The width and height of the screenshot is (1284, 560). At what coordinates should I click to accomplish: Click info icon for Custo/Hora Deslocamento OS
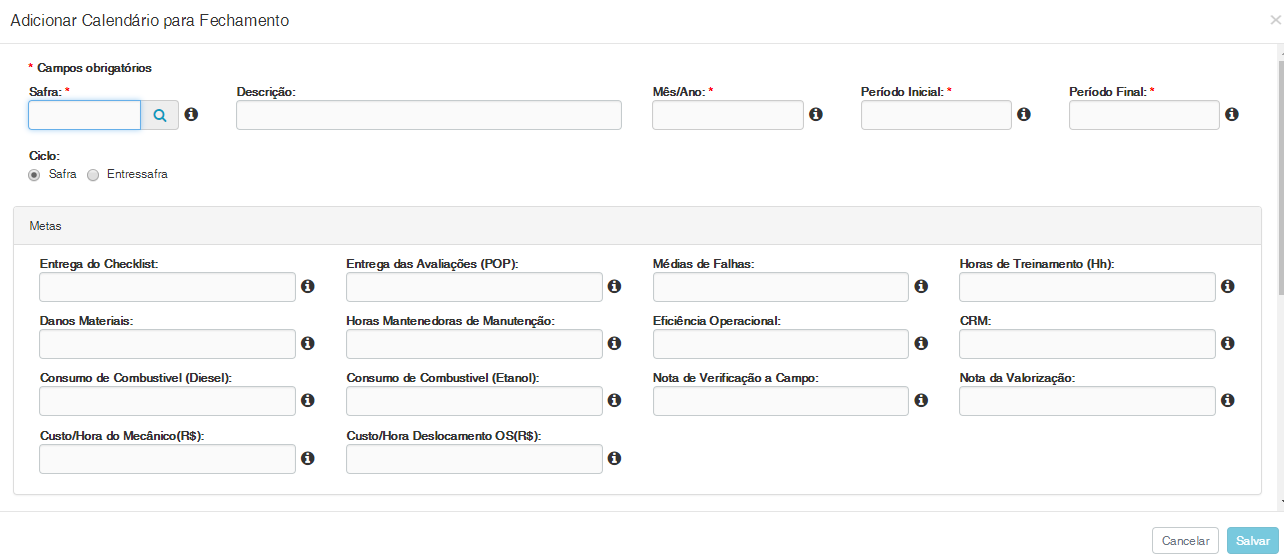point(615,459)
